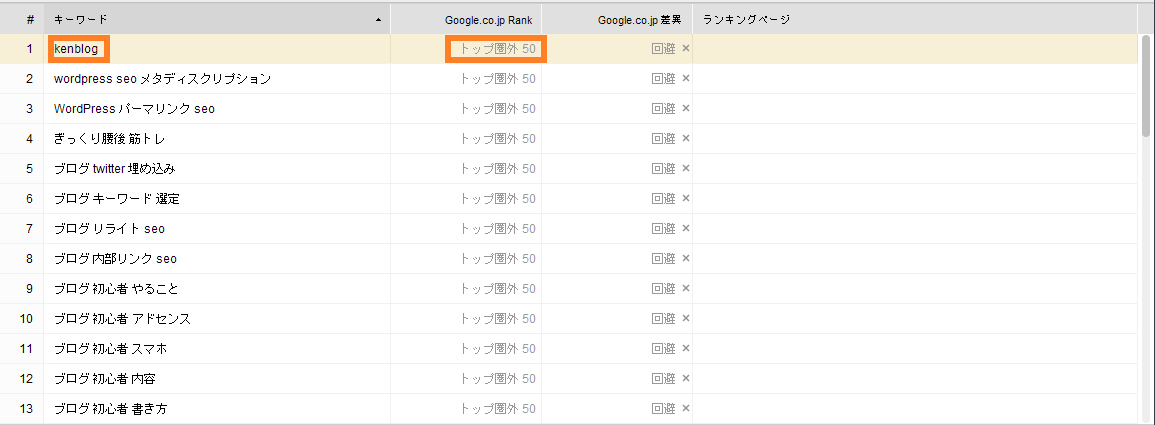Image resolution: width=1155 pixels, height=425 pixels.
Task: Click the × icon in the ブログ リライト seo row
Action: tap(686, 228)
